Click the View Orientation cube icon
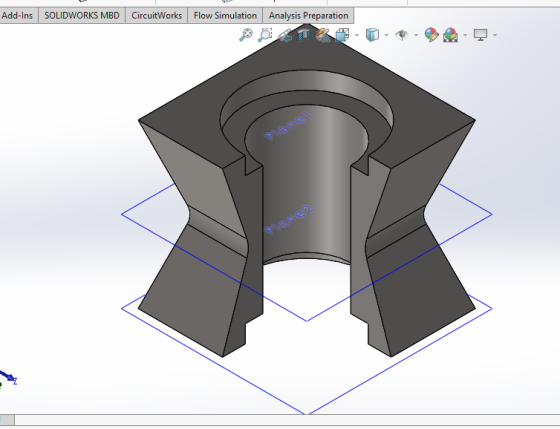This screenshot has width=560, height=429. [x=342, y=35]
